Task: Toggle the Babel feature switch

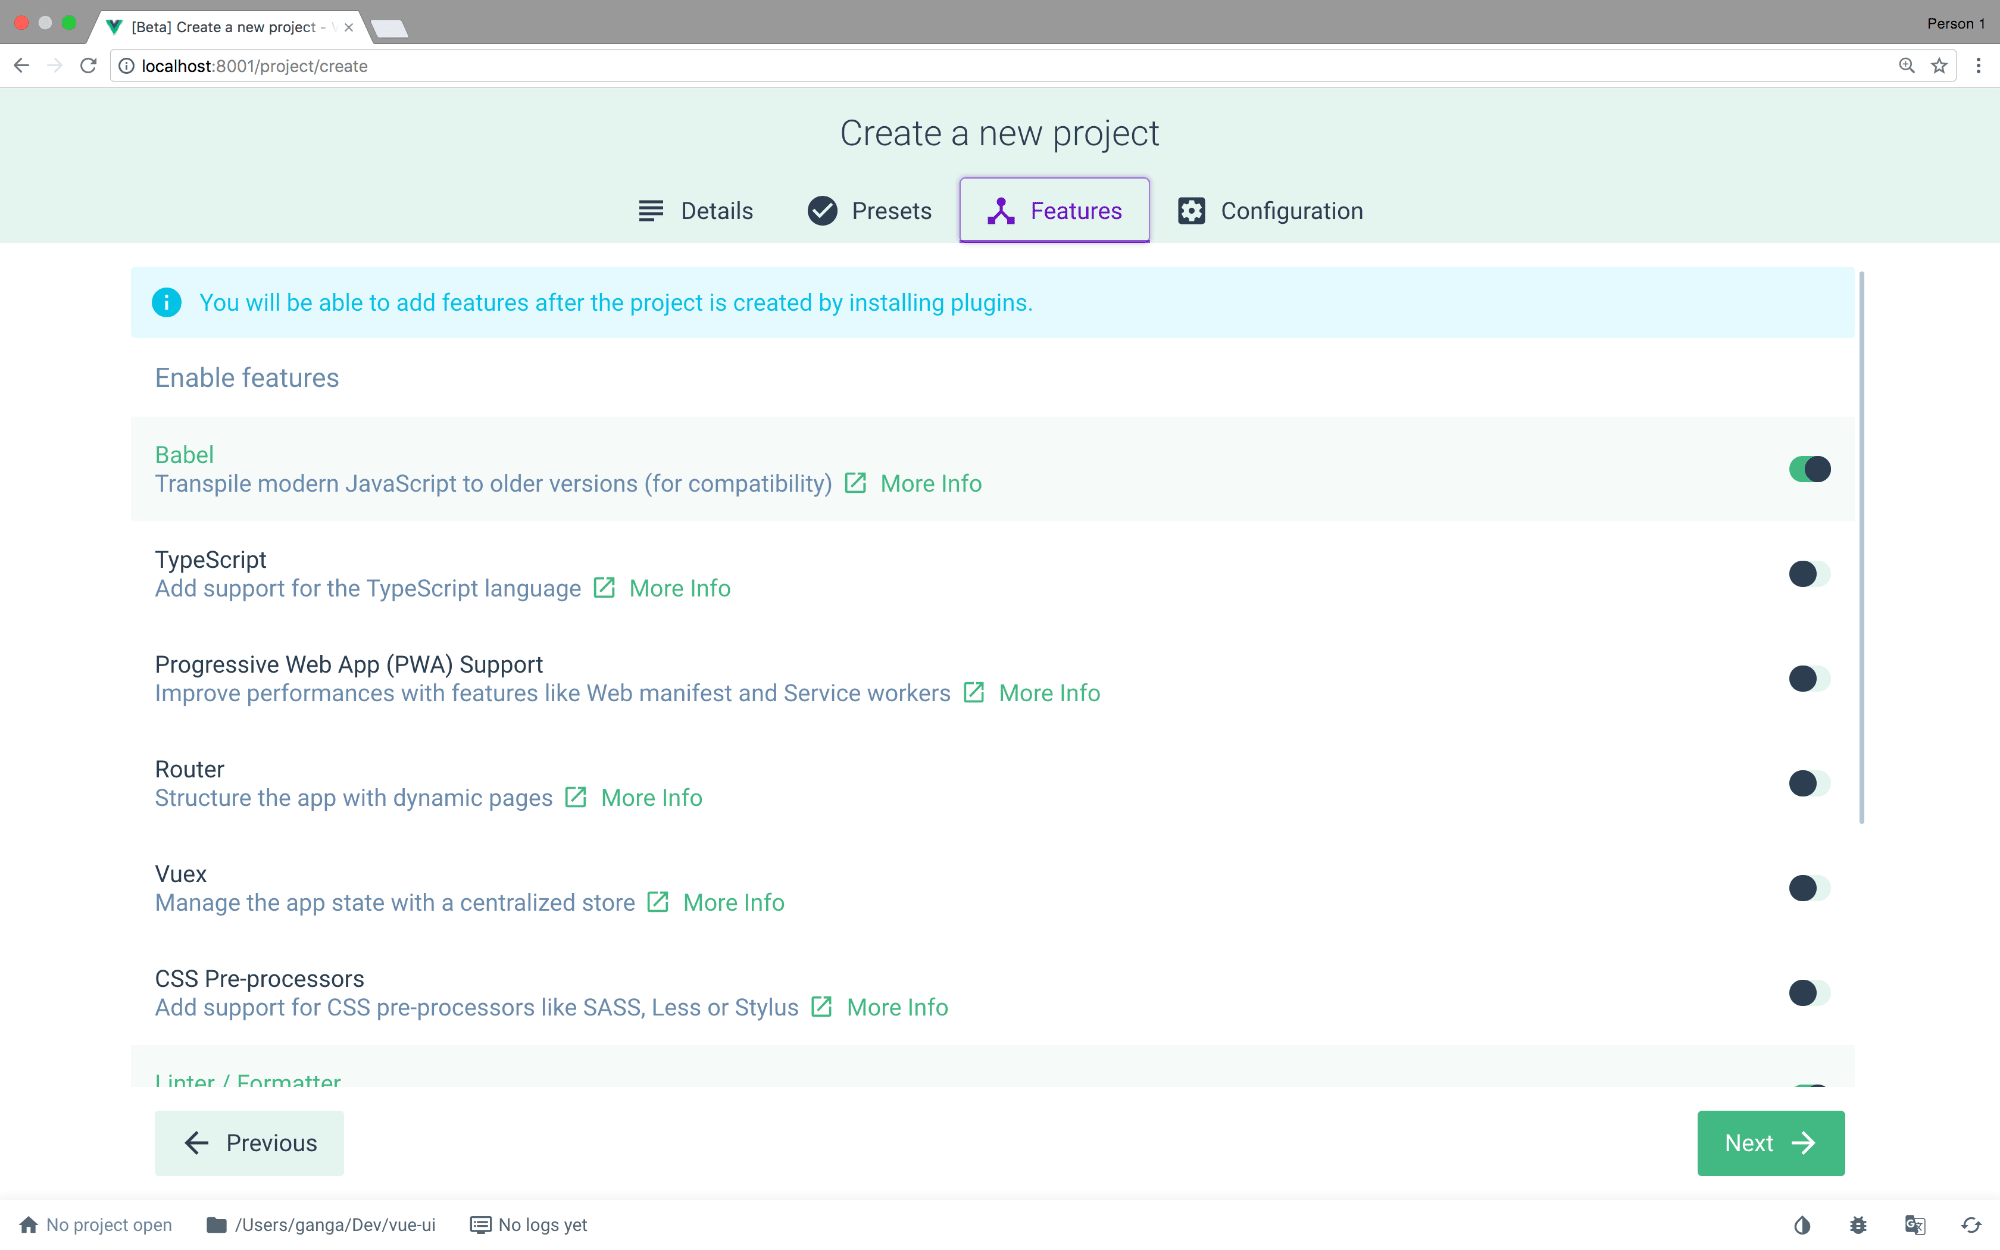Action: coord(1809,469)
